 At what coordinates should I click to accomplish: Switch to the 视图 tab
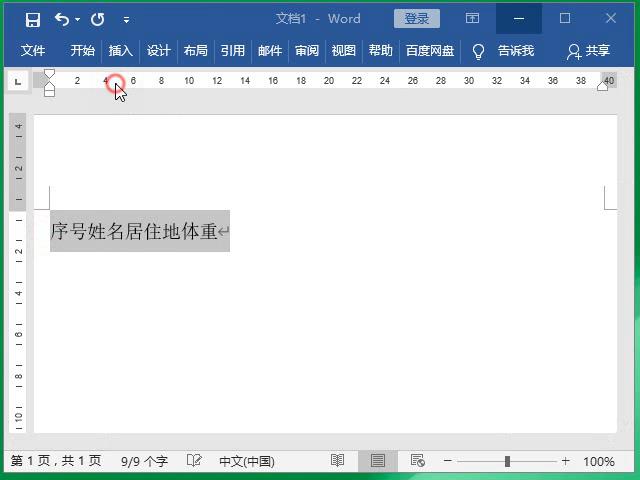[344, 51]
